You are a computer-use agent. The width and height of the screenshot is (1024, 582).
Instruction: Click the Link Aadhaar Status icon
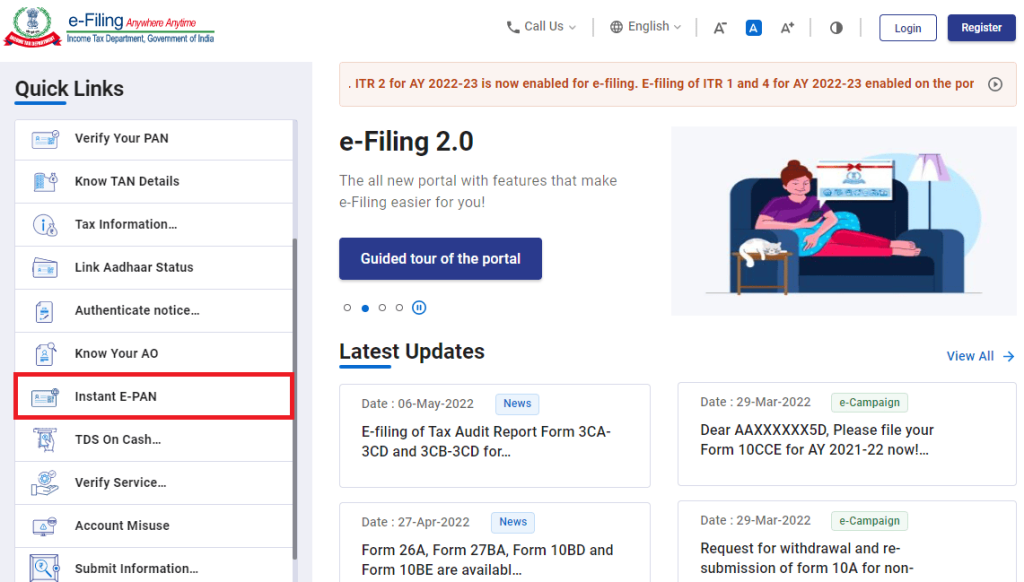(45, 268)
